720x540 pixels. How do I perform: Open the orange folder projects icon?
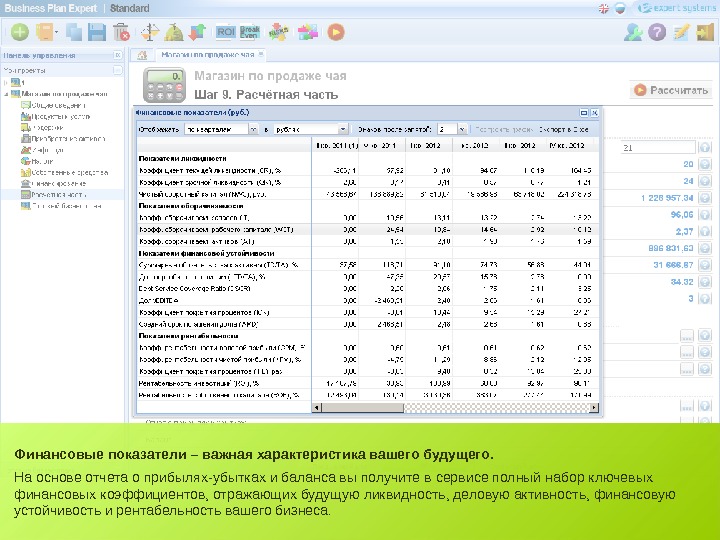coord(44,32)
